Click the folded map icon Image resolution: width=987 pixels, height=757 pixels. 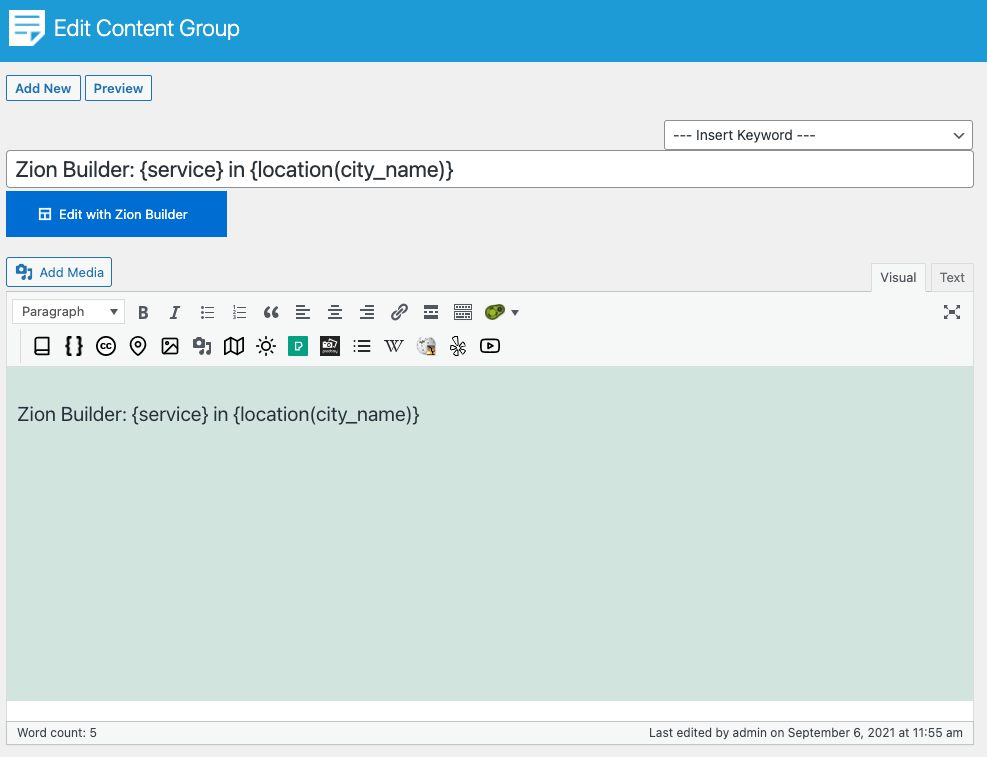[x=234, y=346]
